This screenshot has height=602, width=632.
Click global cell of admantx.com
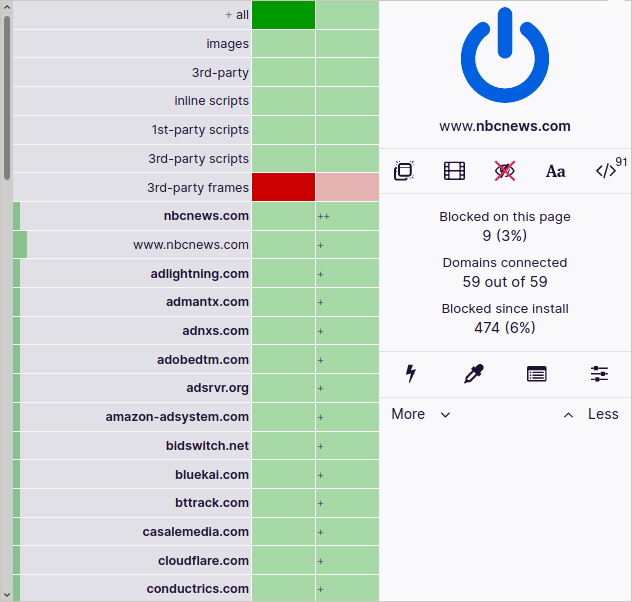coord(283,302)
